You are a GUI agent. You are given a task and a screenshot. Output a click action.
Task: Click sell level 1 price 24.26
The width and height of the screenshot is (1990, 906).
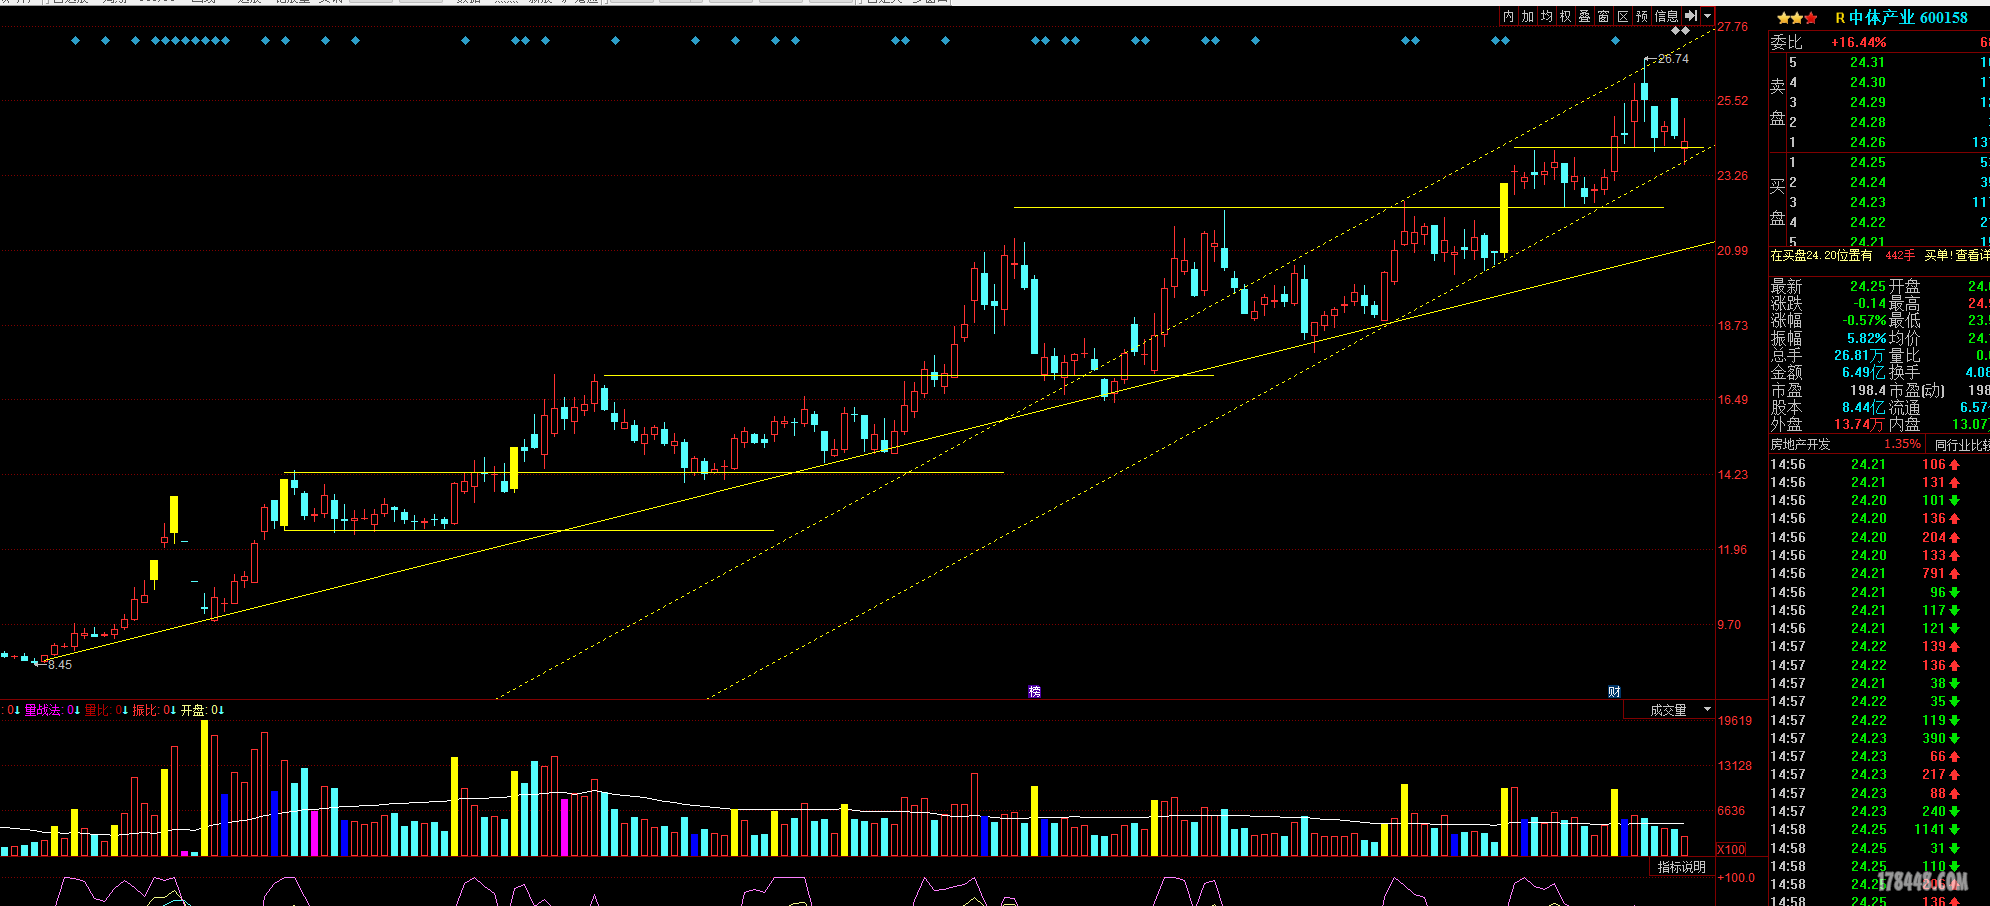pyautogui.click(x=1868, y=142)
